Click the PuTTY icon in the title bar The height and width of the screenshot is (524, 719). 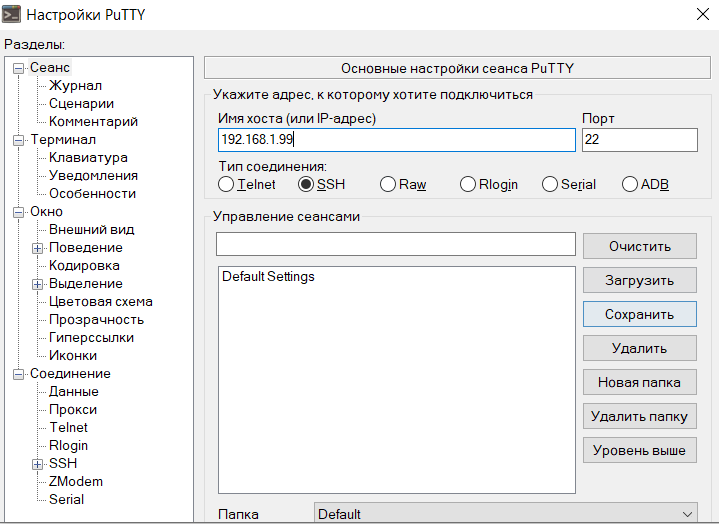[11, 14]
